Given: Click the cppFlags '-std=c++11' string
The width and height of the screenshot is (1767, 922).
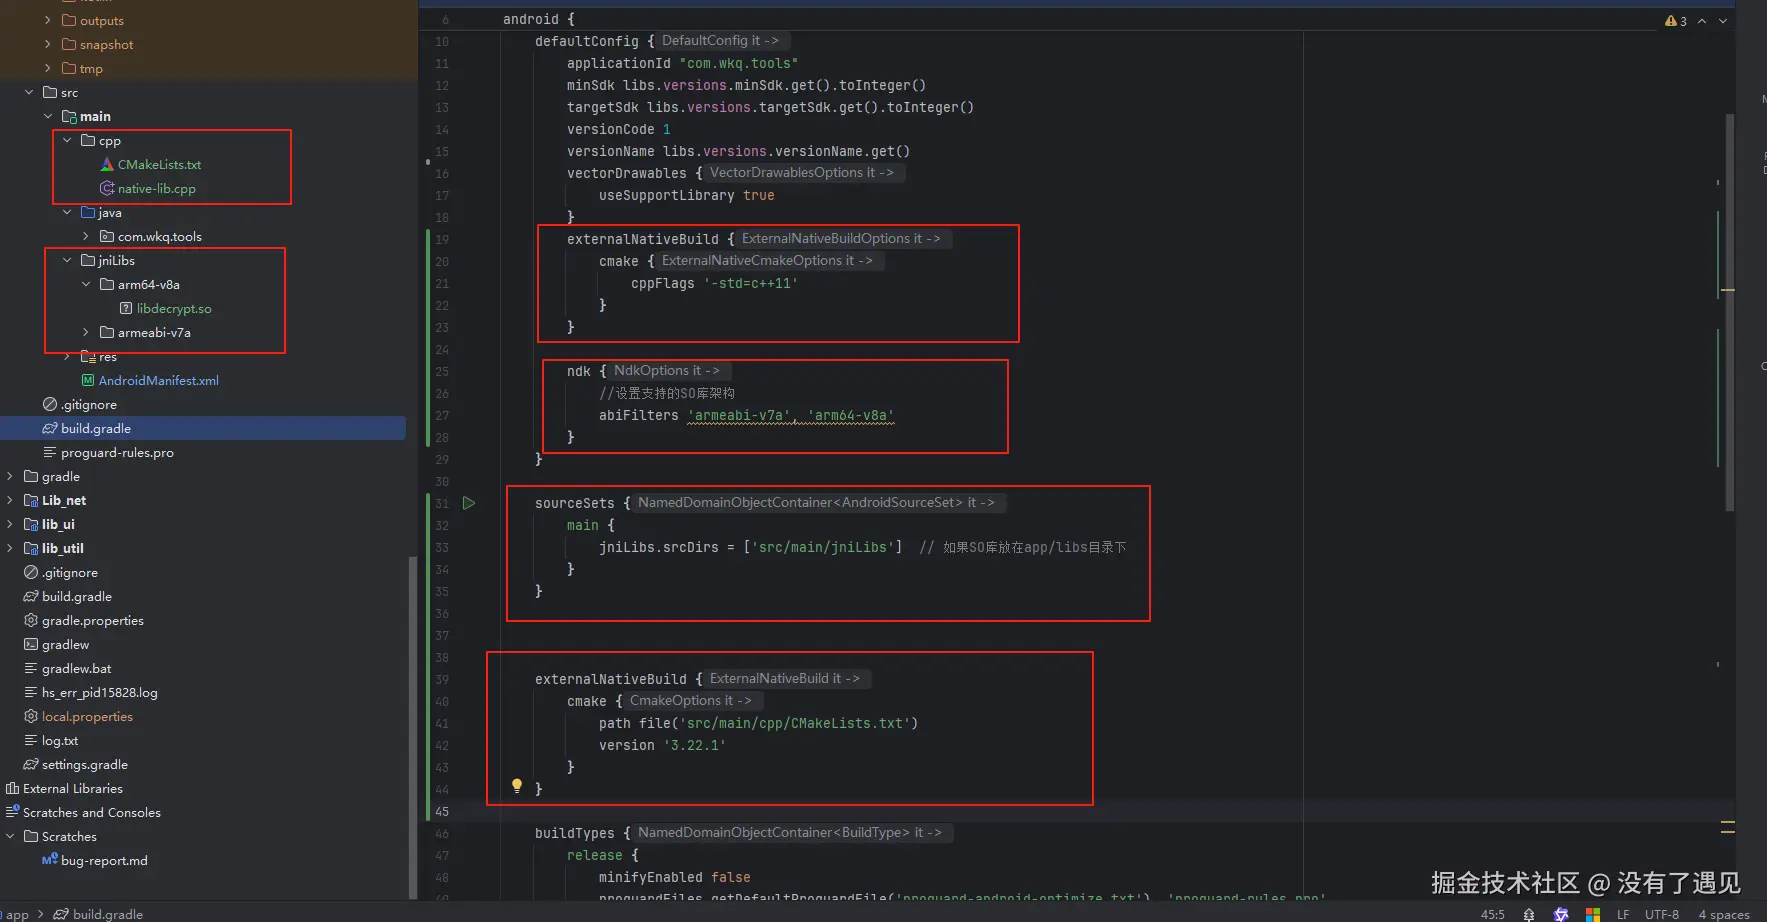Looking at the screenshot, I should (751, 284).
